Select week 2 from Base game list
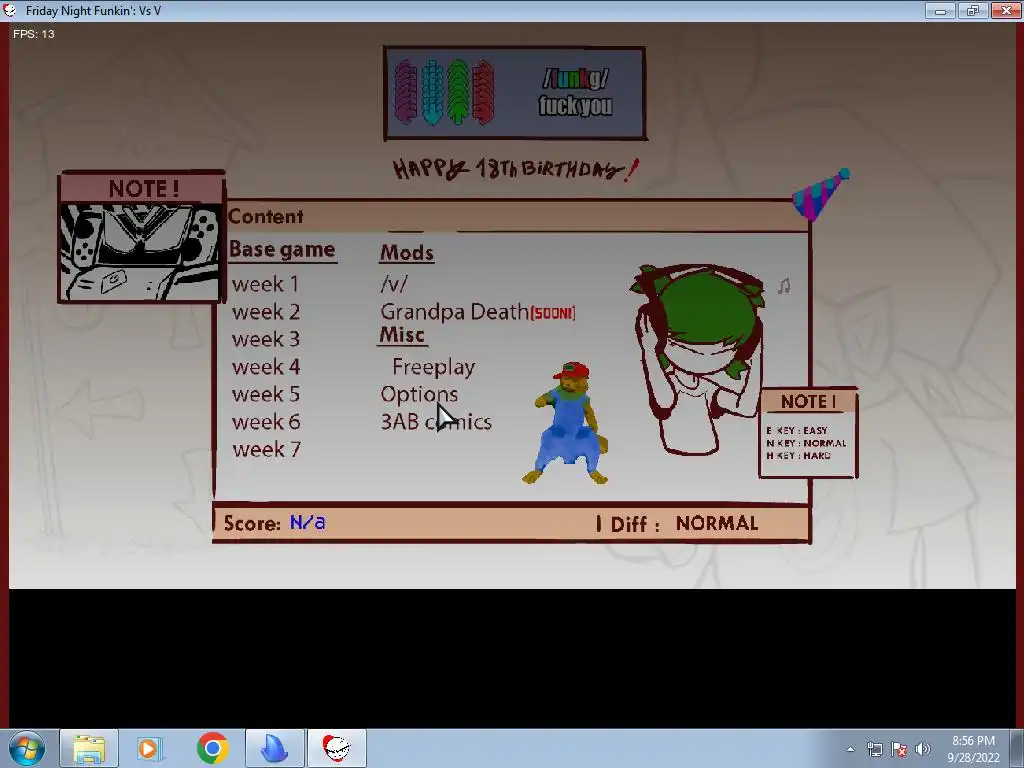1024x768 pixels. pyautogui.click(x=265, y=312)
